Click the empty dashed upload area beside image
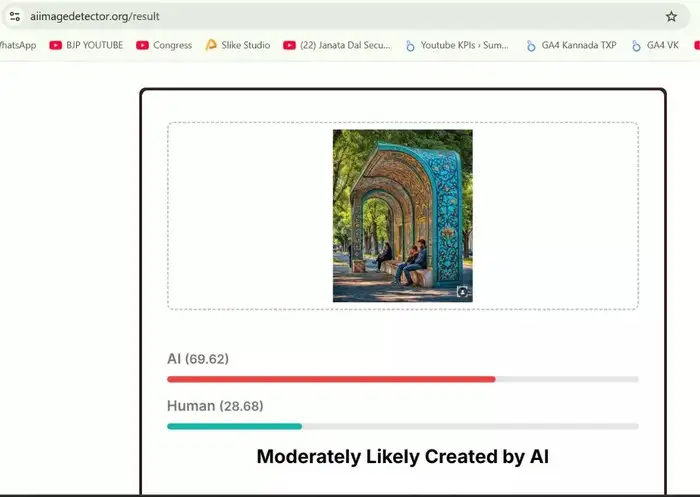The image size is (700, 497). click(555, 215)
